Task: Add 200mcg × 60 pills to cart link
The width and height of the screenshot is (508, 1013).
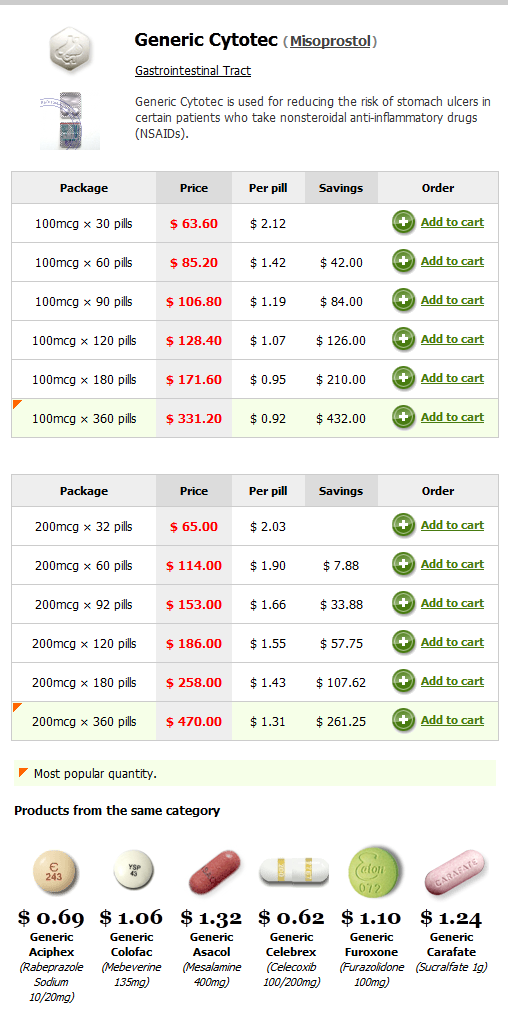Action: tap(452, 564)
